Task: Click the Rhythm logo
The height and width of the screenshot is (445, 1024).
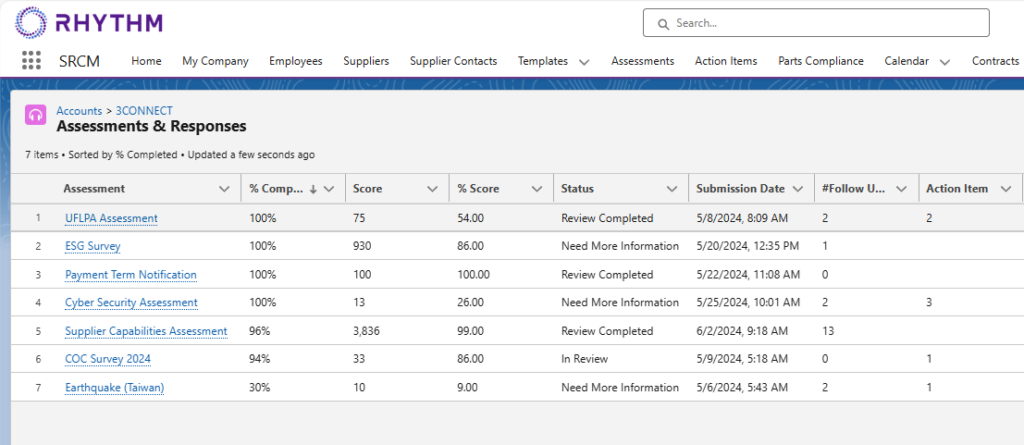Action: point(90,23)
